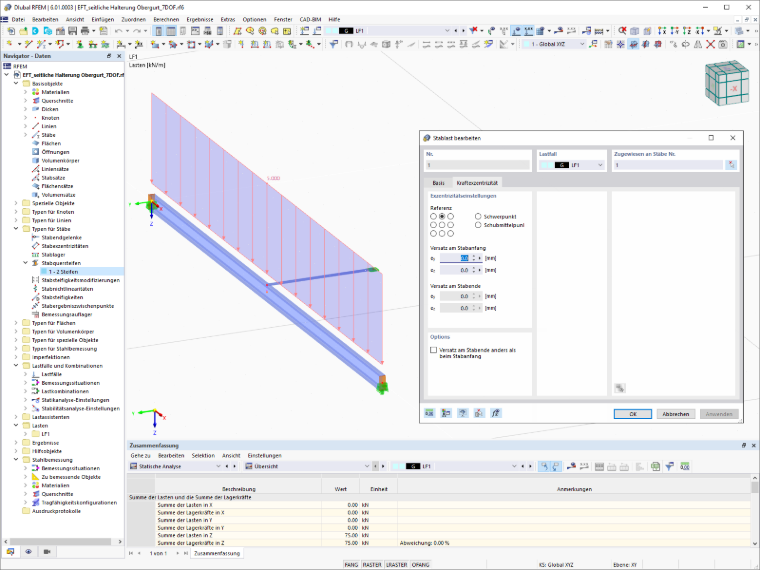Click the eye display icon at navigator bottom
This screenshot has height=570, width=760.
point(29,552)
